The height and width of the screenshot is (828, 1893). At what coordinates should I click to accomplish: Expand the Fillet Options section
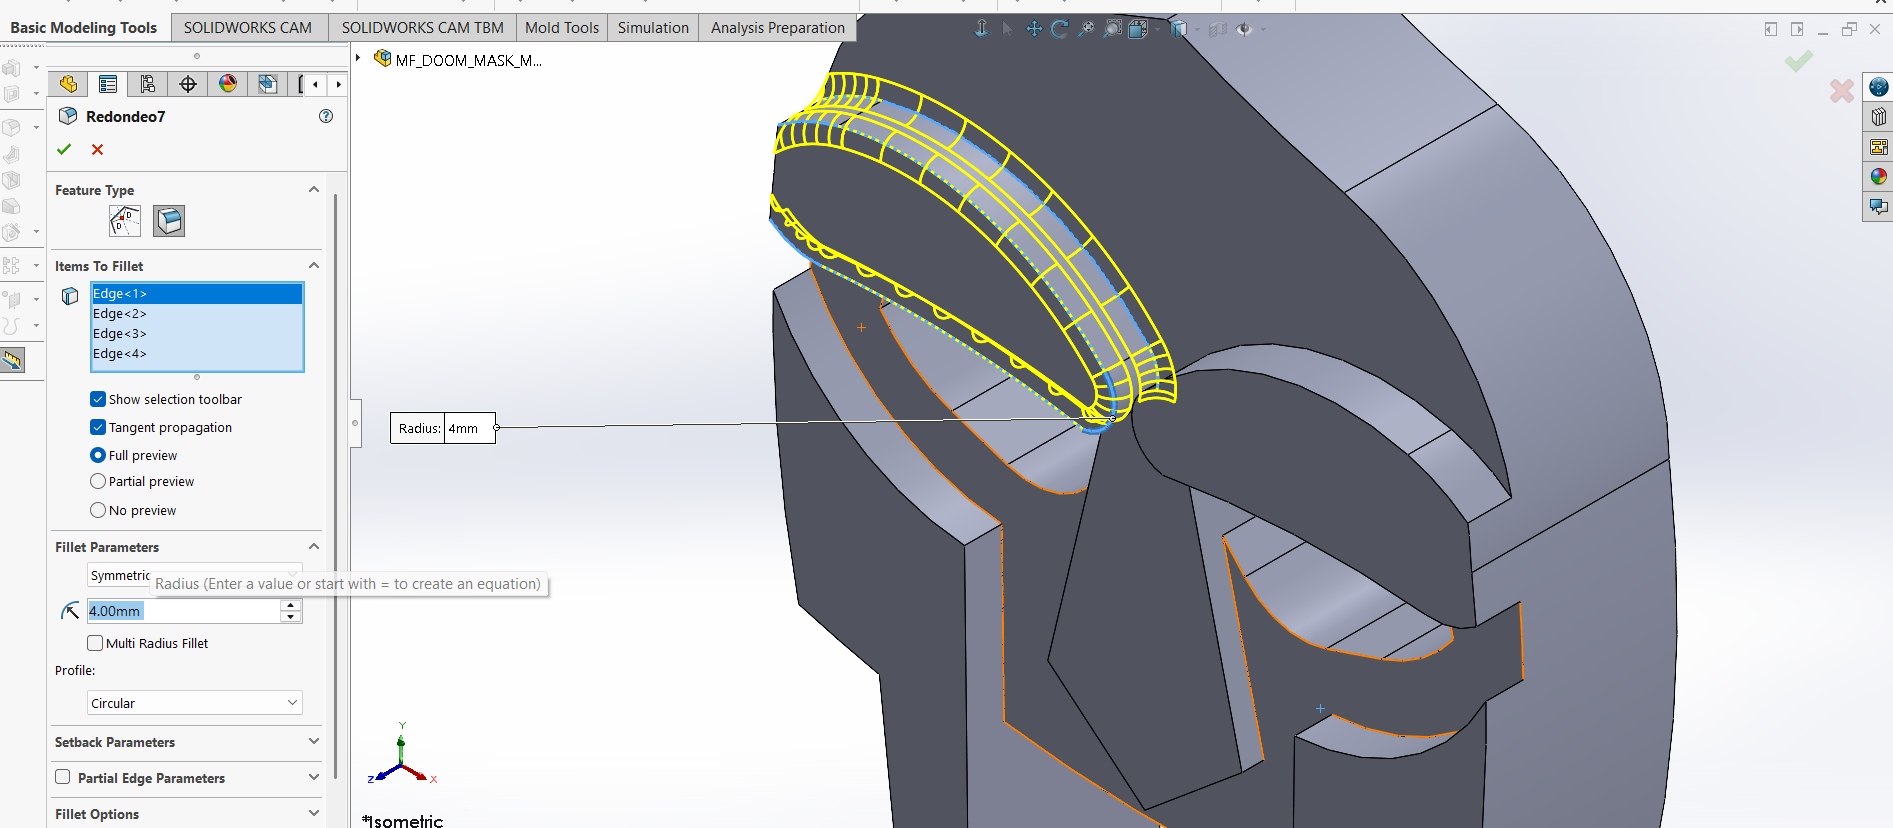(x=314, y=813)
